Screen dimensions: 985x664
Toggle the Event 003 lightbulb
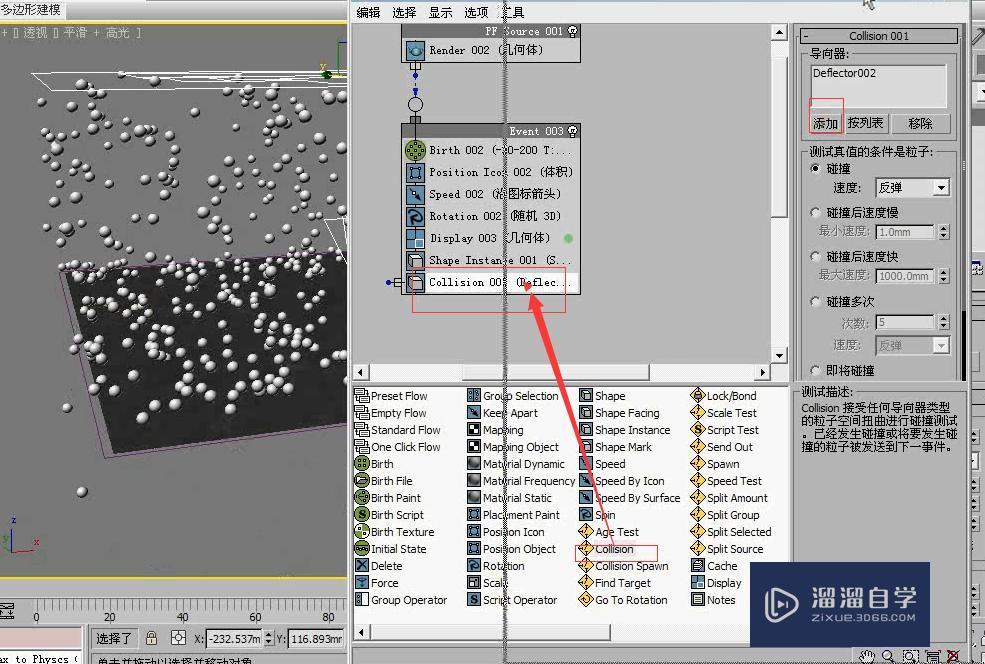pos(572,131)
